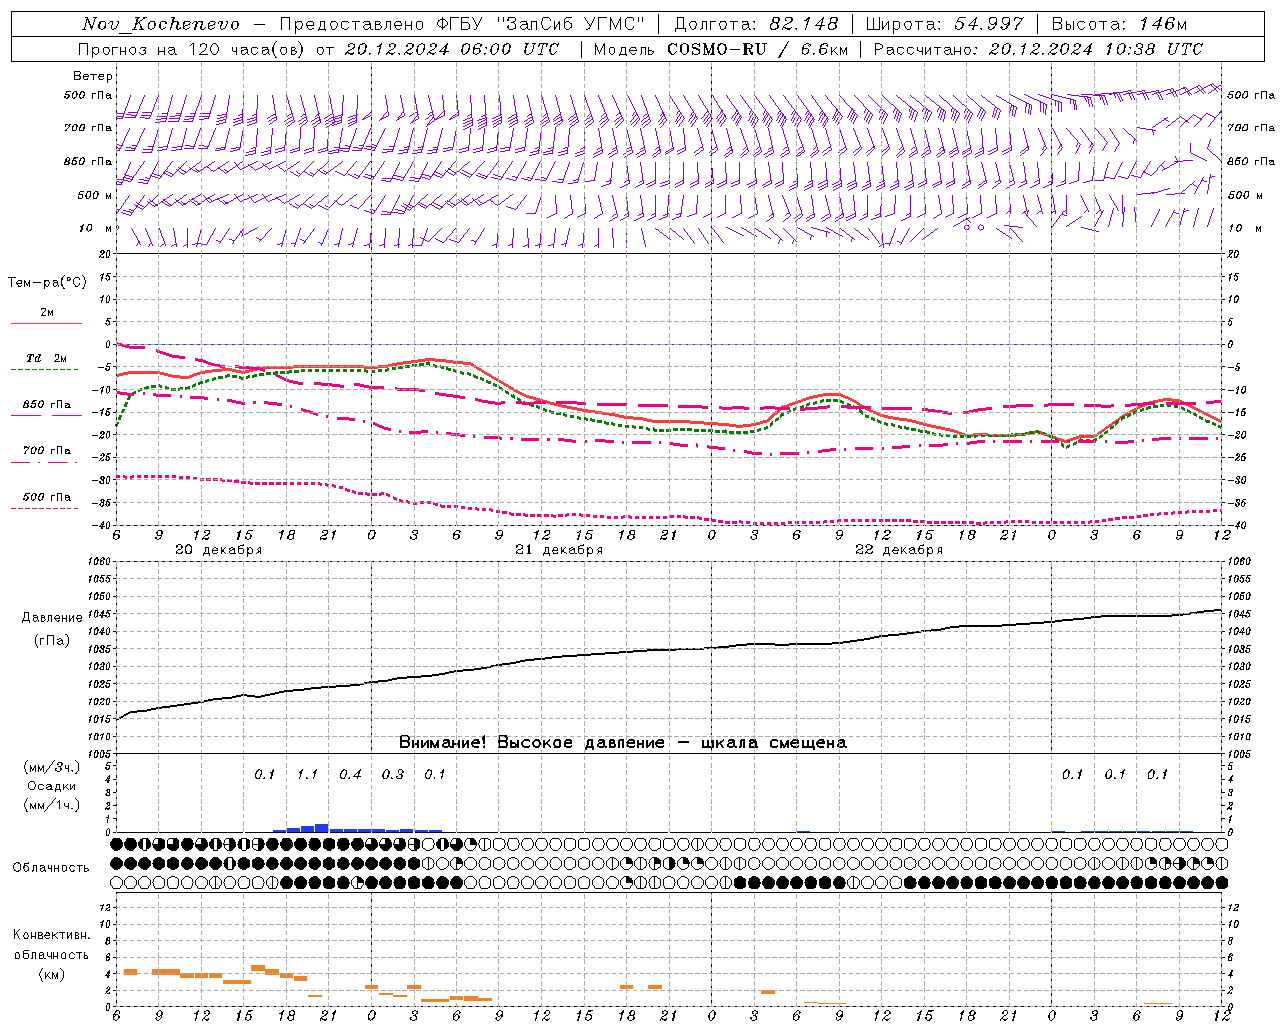This screenshot has height=1024, width=1280.
Task: Click the '10 м' wind level label on left
Action: (x=96, y=228)
